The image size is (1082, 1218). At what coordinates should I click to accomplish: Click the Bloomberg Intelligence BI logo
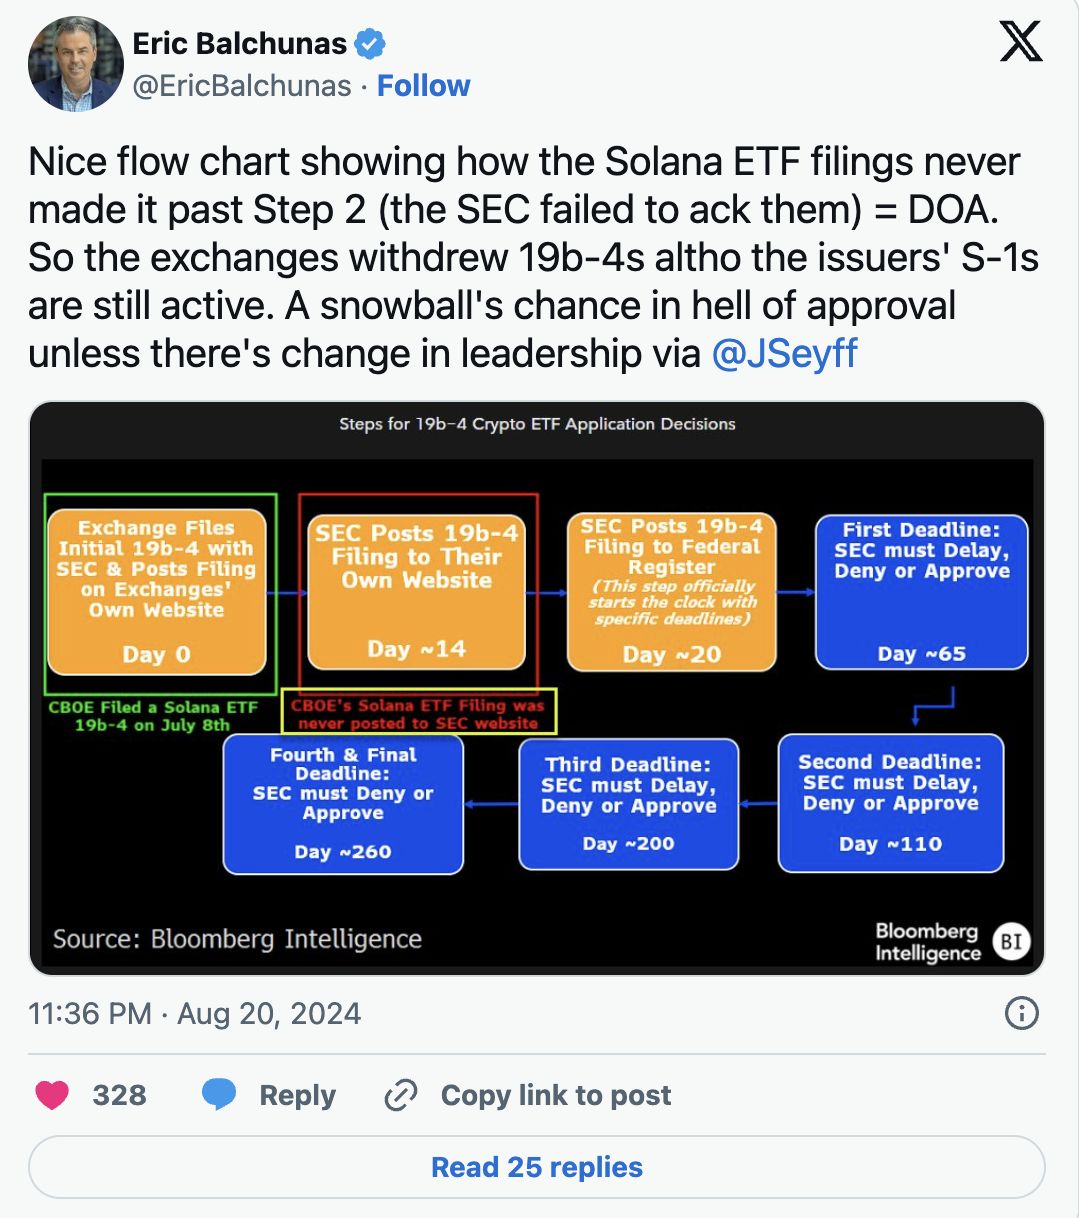coord(1010,941)
